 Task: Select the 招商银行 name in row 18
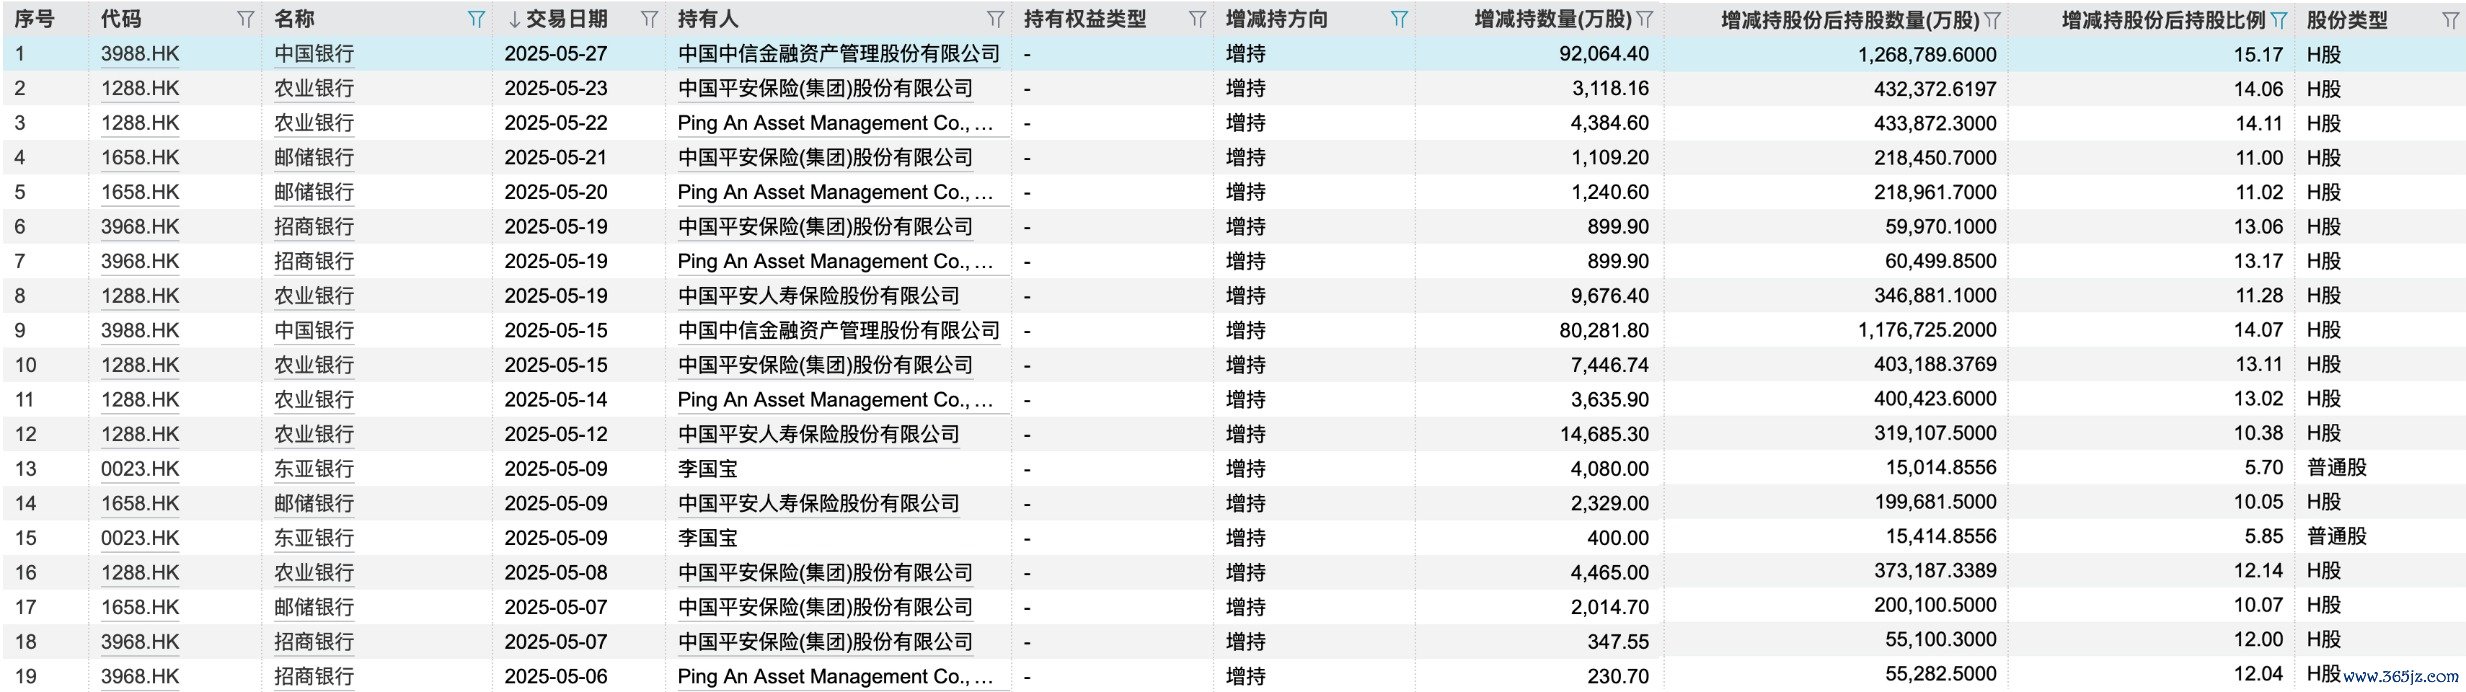pos(314,642)
